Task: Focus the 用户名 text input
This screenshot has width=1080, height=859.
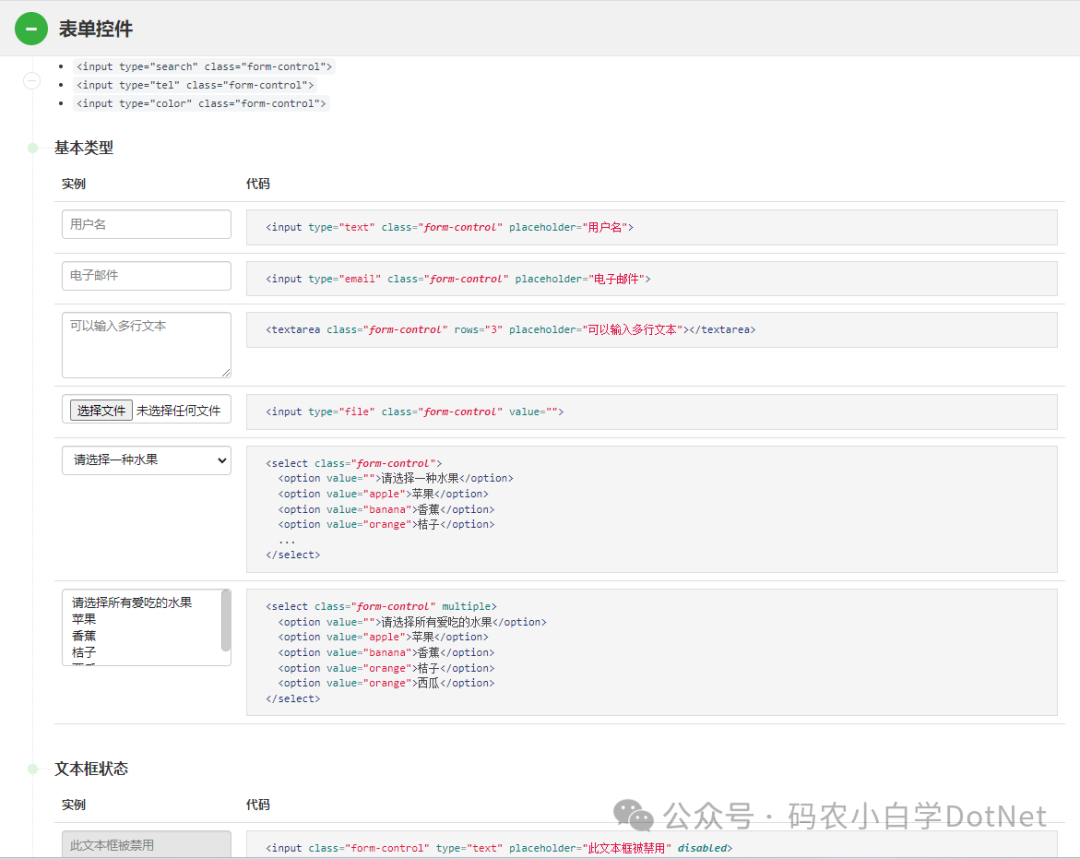Action: coord(146,225)
